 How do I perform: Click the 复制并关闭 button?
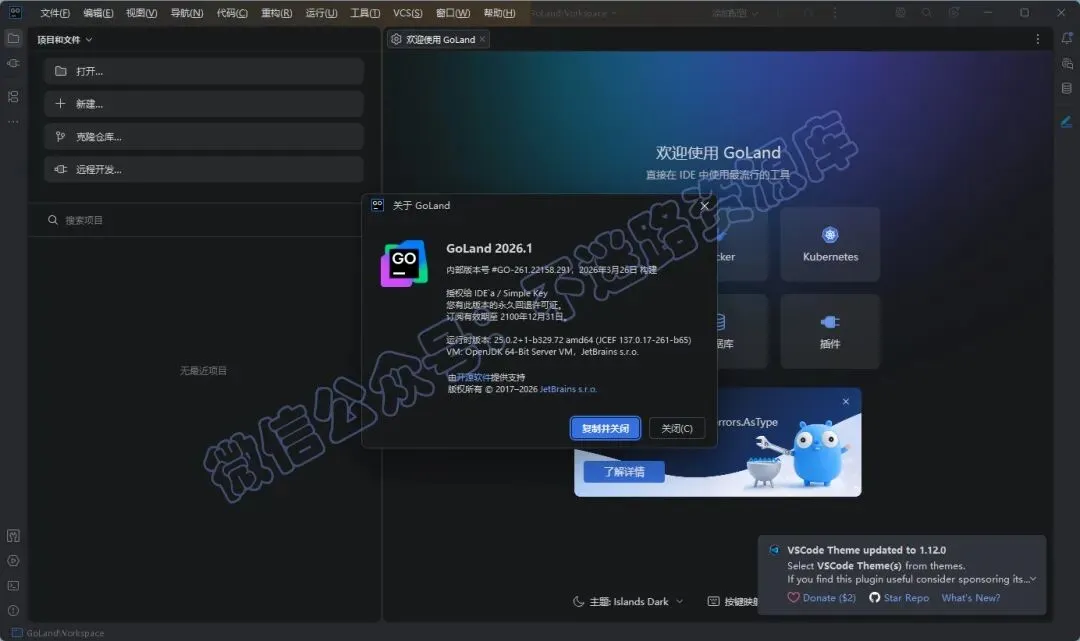605,428
